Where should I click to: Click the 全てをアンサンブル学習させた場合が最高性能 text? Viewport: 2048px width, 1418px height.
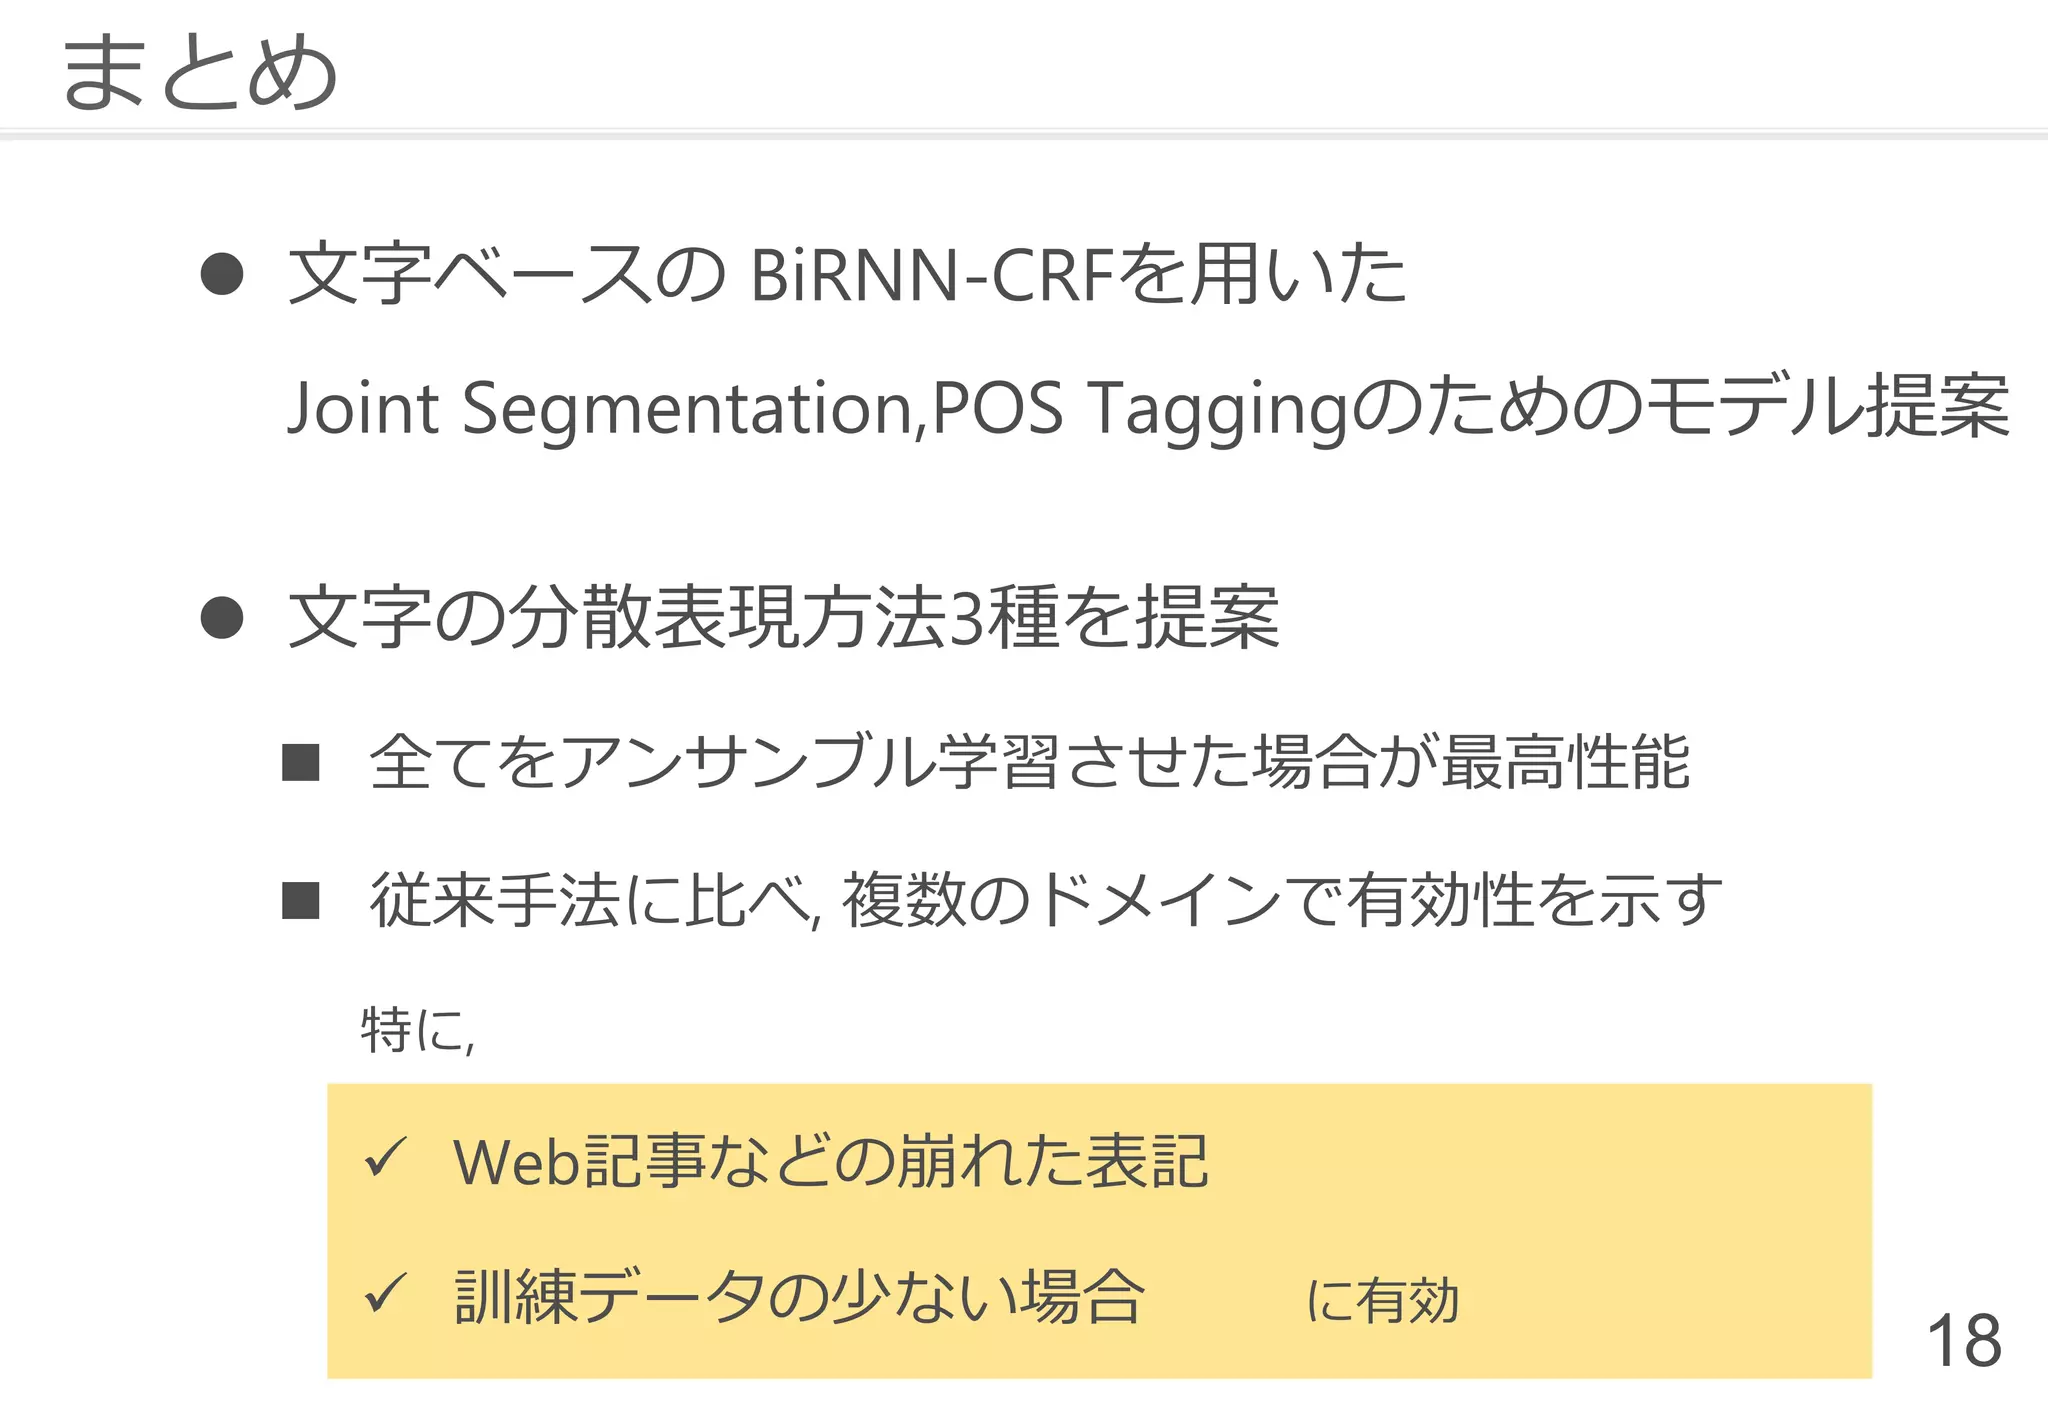click(x=1030, y=762)
